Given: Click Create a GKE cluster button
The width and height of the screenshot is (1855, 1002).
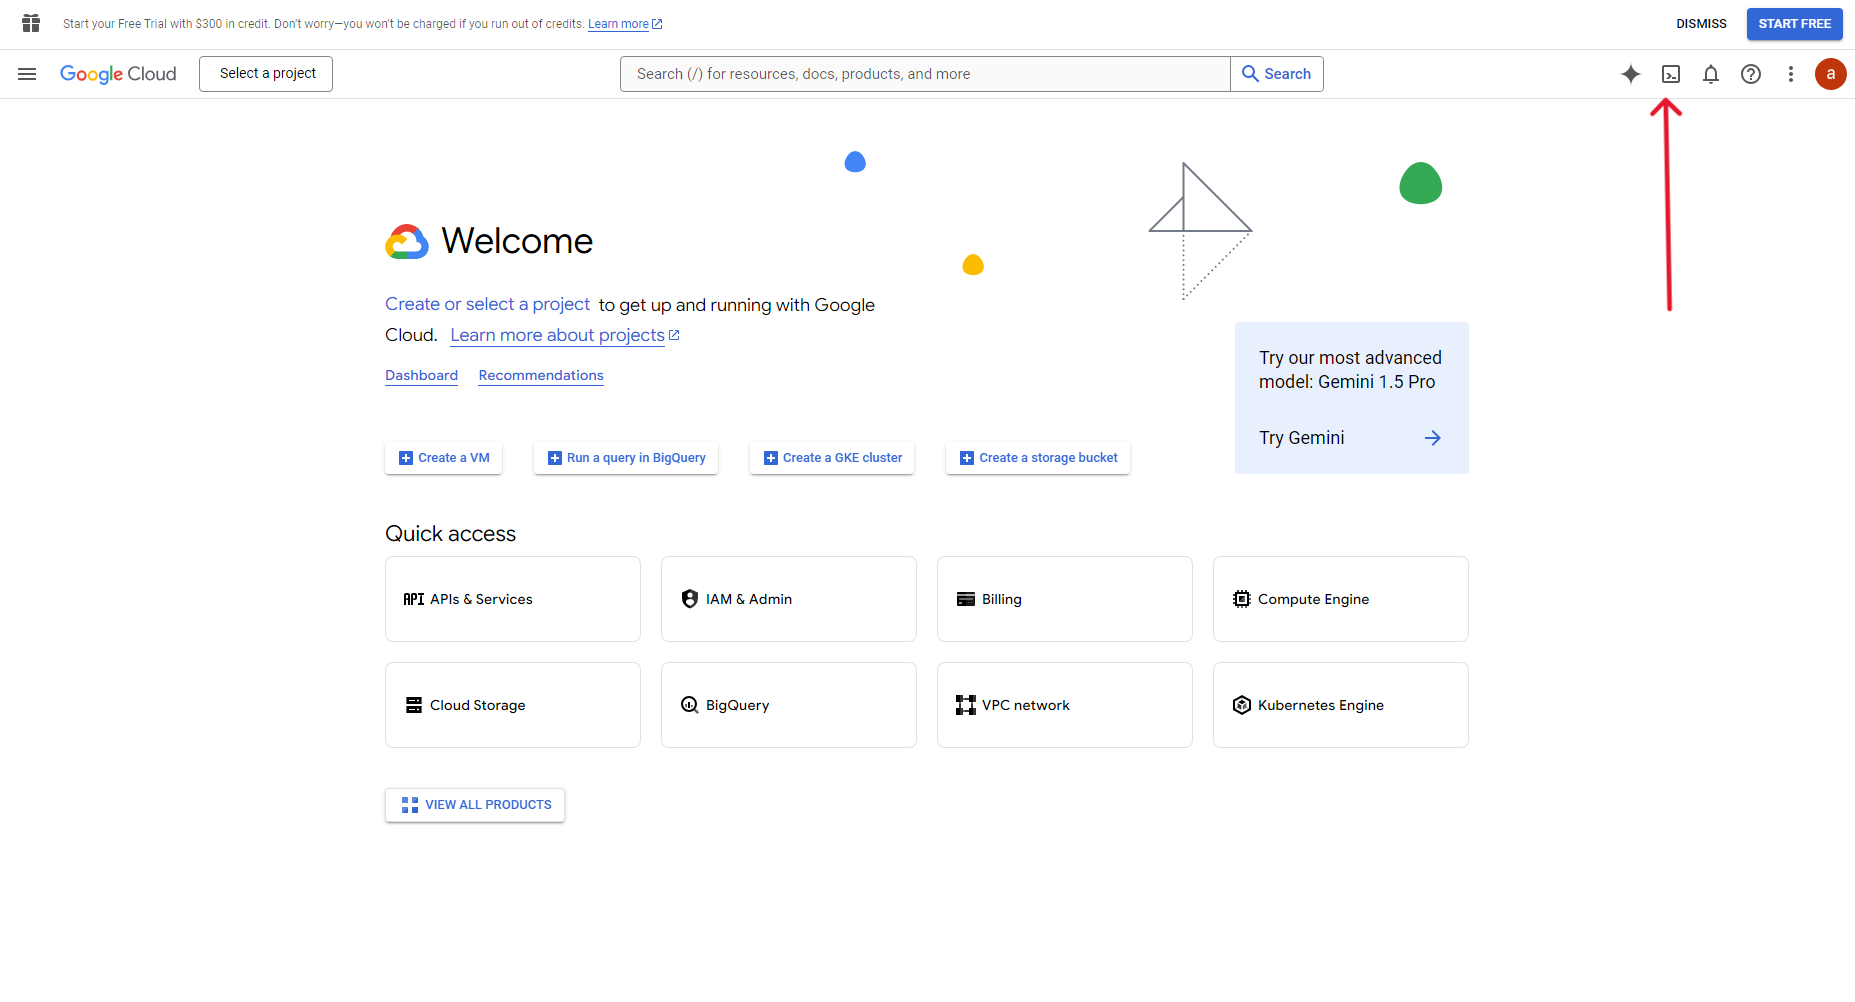Looking at the screenshot, I should [832, 458].
